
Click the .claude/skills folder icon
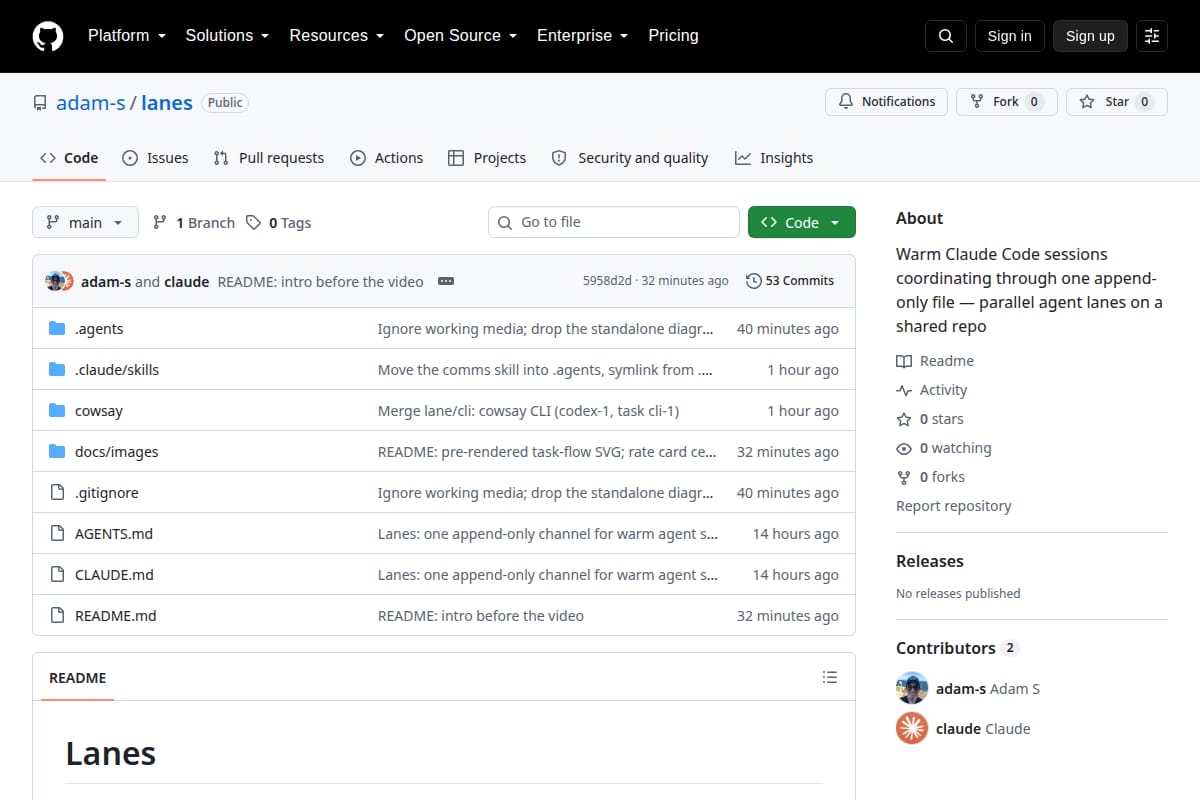click(57, 370)
